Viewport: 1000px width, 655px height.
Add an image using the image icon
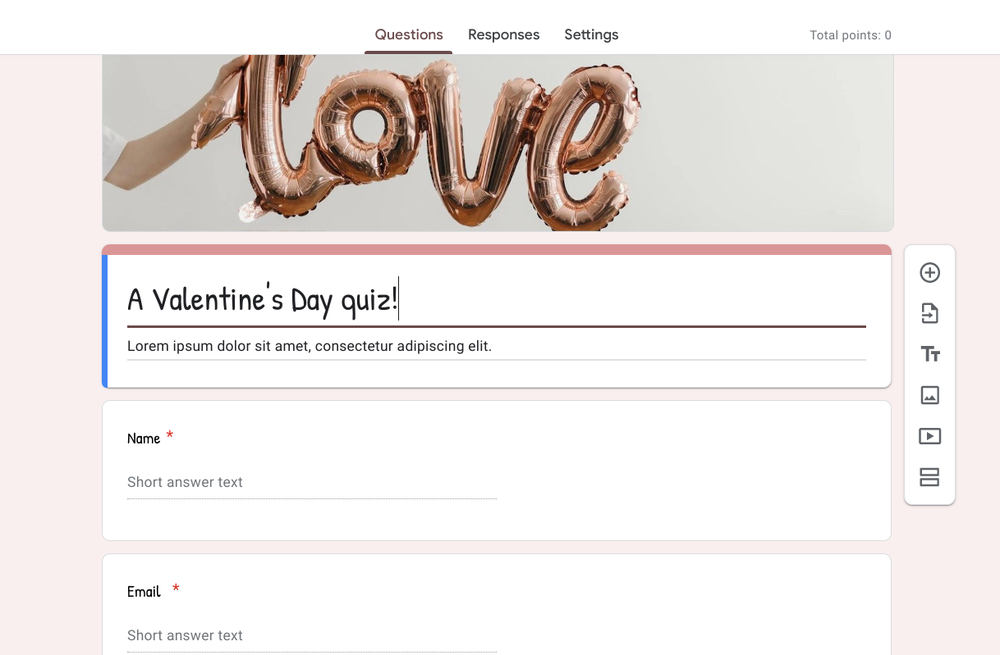929,395
